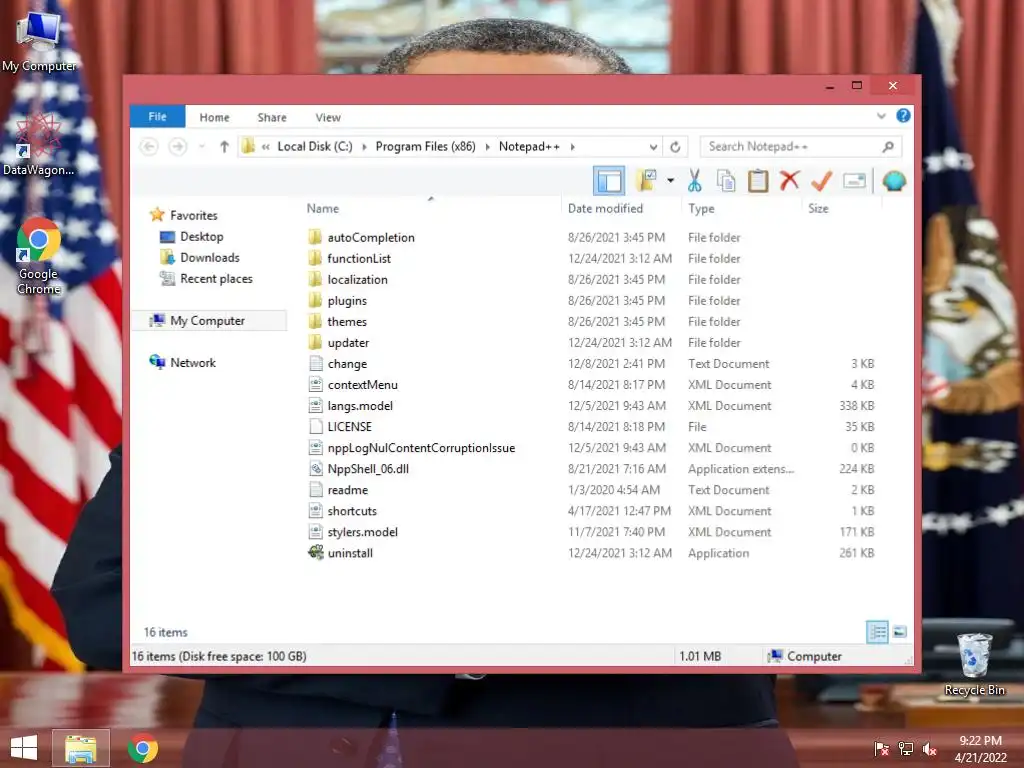Open the Windows Start button

pos(24,748)
